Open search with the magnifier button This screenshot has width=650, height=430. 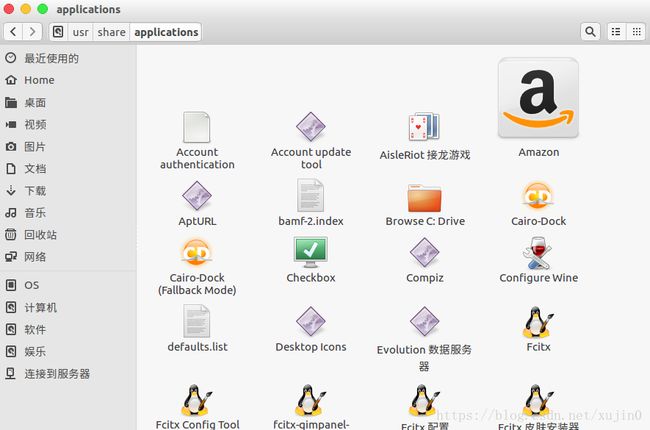[590, 32]
